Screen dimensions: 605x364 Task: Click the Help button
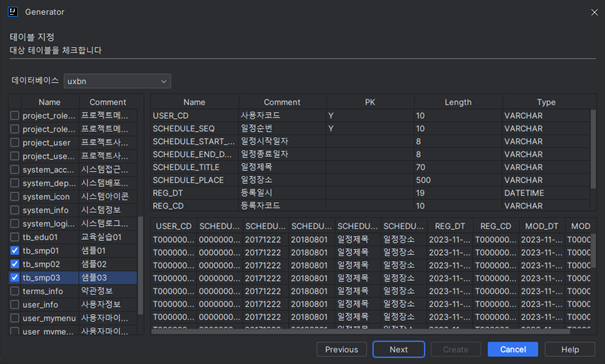click(x=570, y=349)
